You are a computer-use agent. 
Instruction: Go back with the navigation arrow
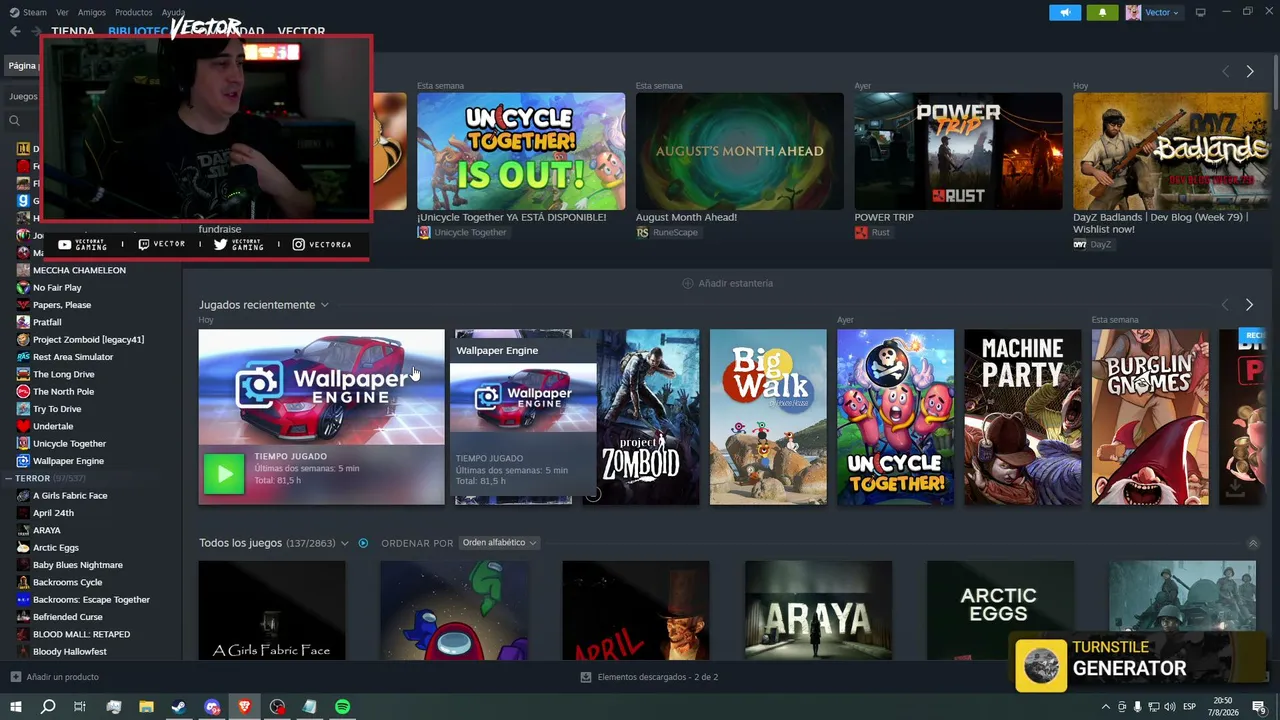[x=15, y=31]
